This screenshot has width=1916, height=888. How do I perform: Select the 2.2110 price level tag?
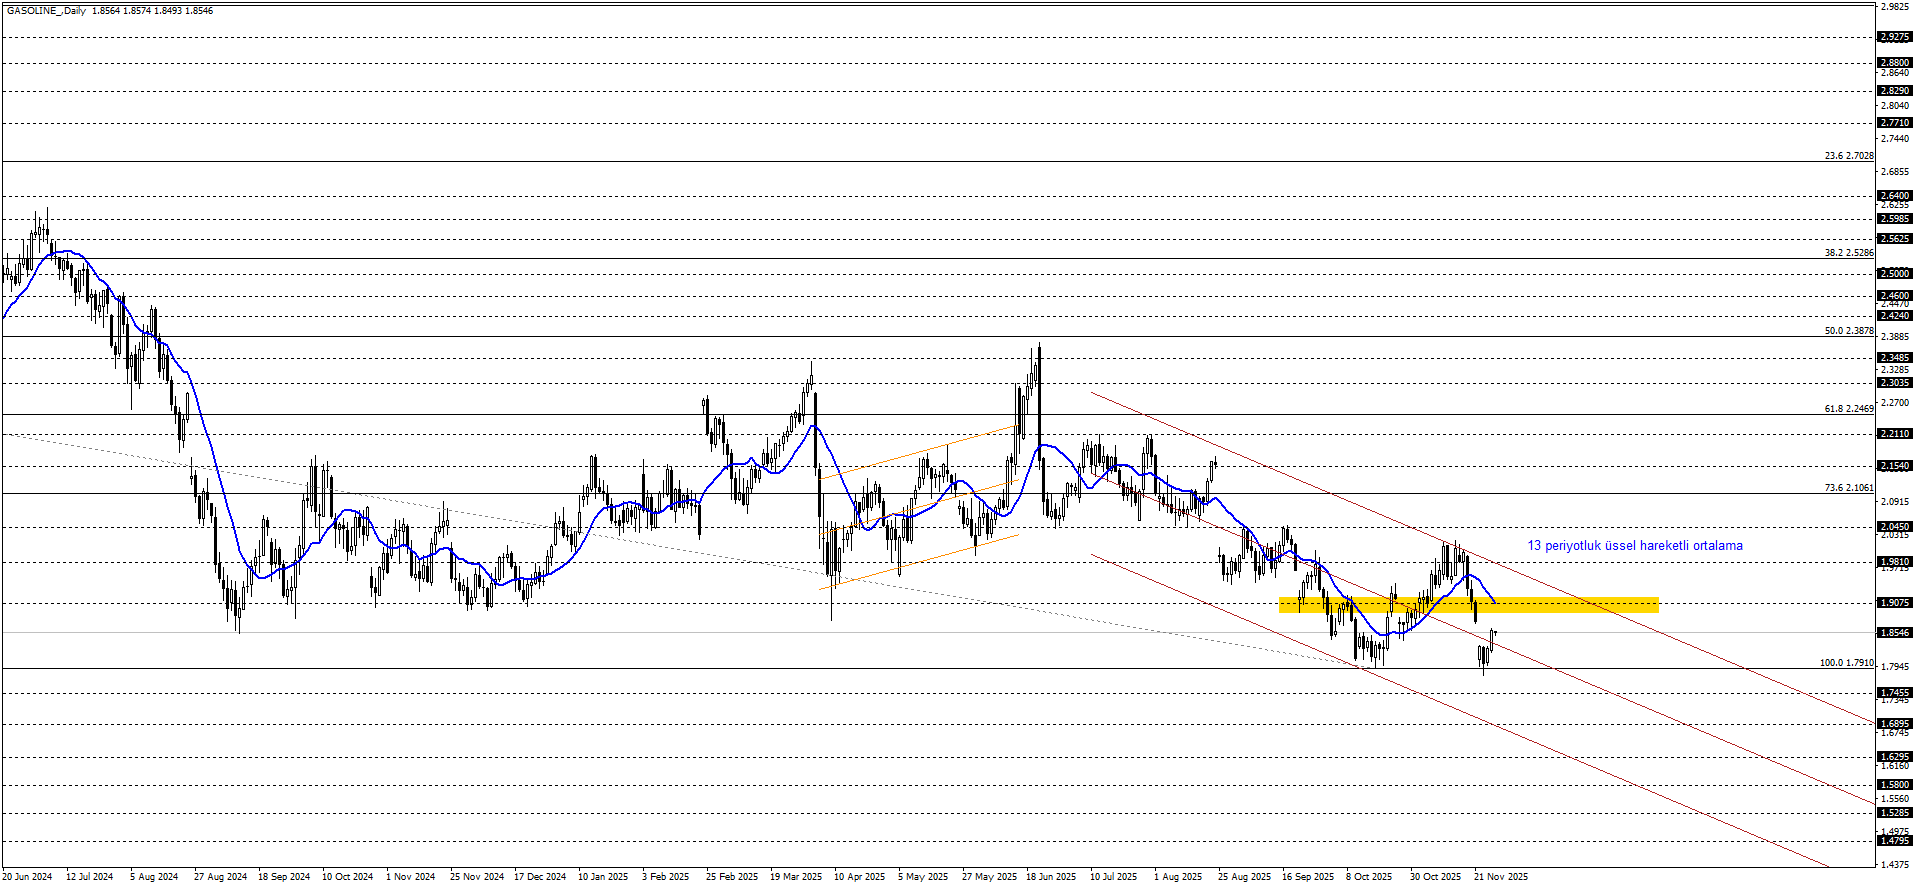point(1895,434)
